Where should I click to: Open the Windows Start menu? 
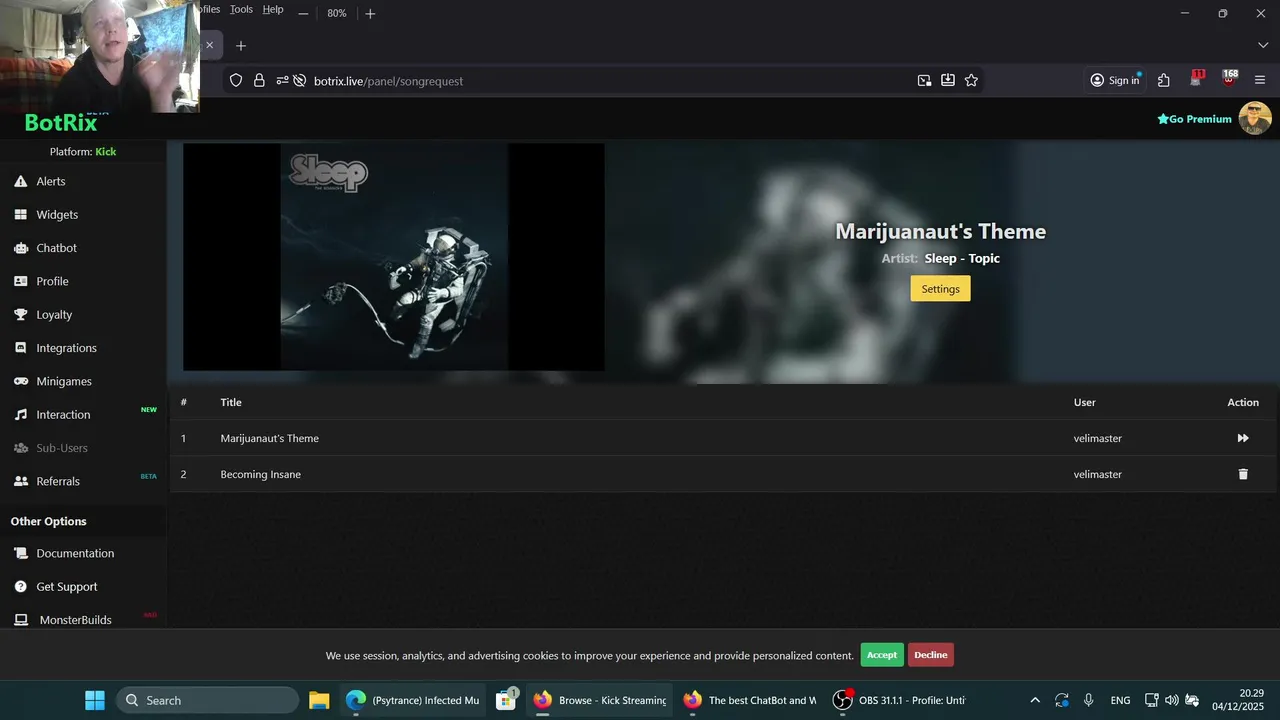tap(95, 700)
